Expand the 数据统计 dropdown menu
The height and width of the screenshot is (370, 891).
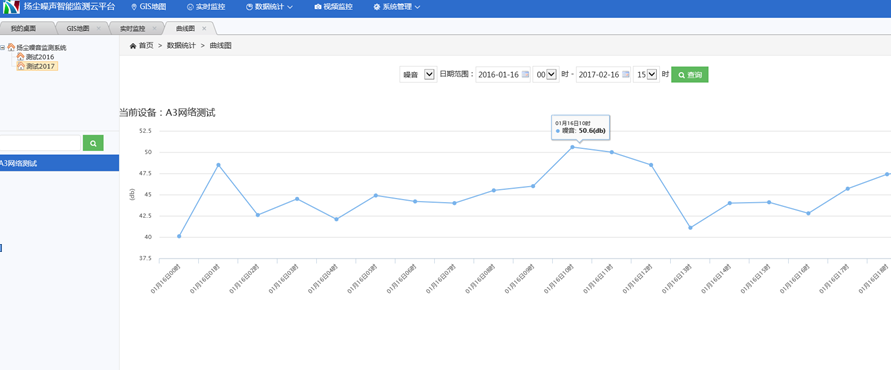[x=270, y=7]
